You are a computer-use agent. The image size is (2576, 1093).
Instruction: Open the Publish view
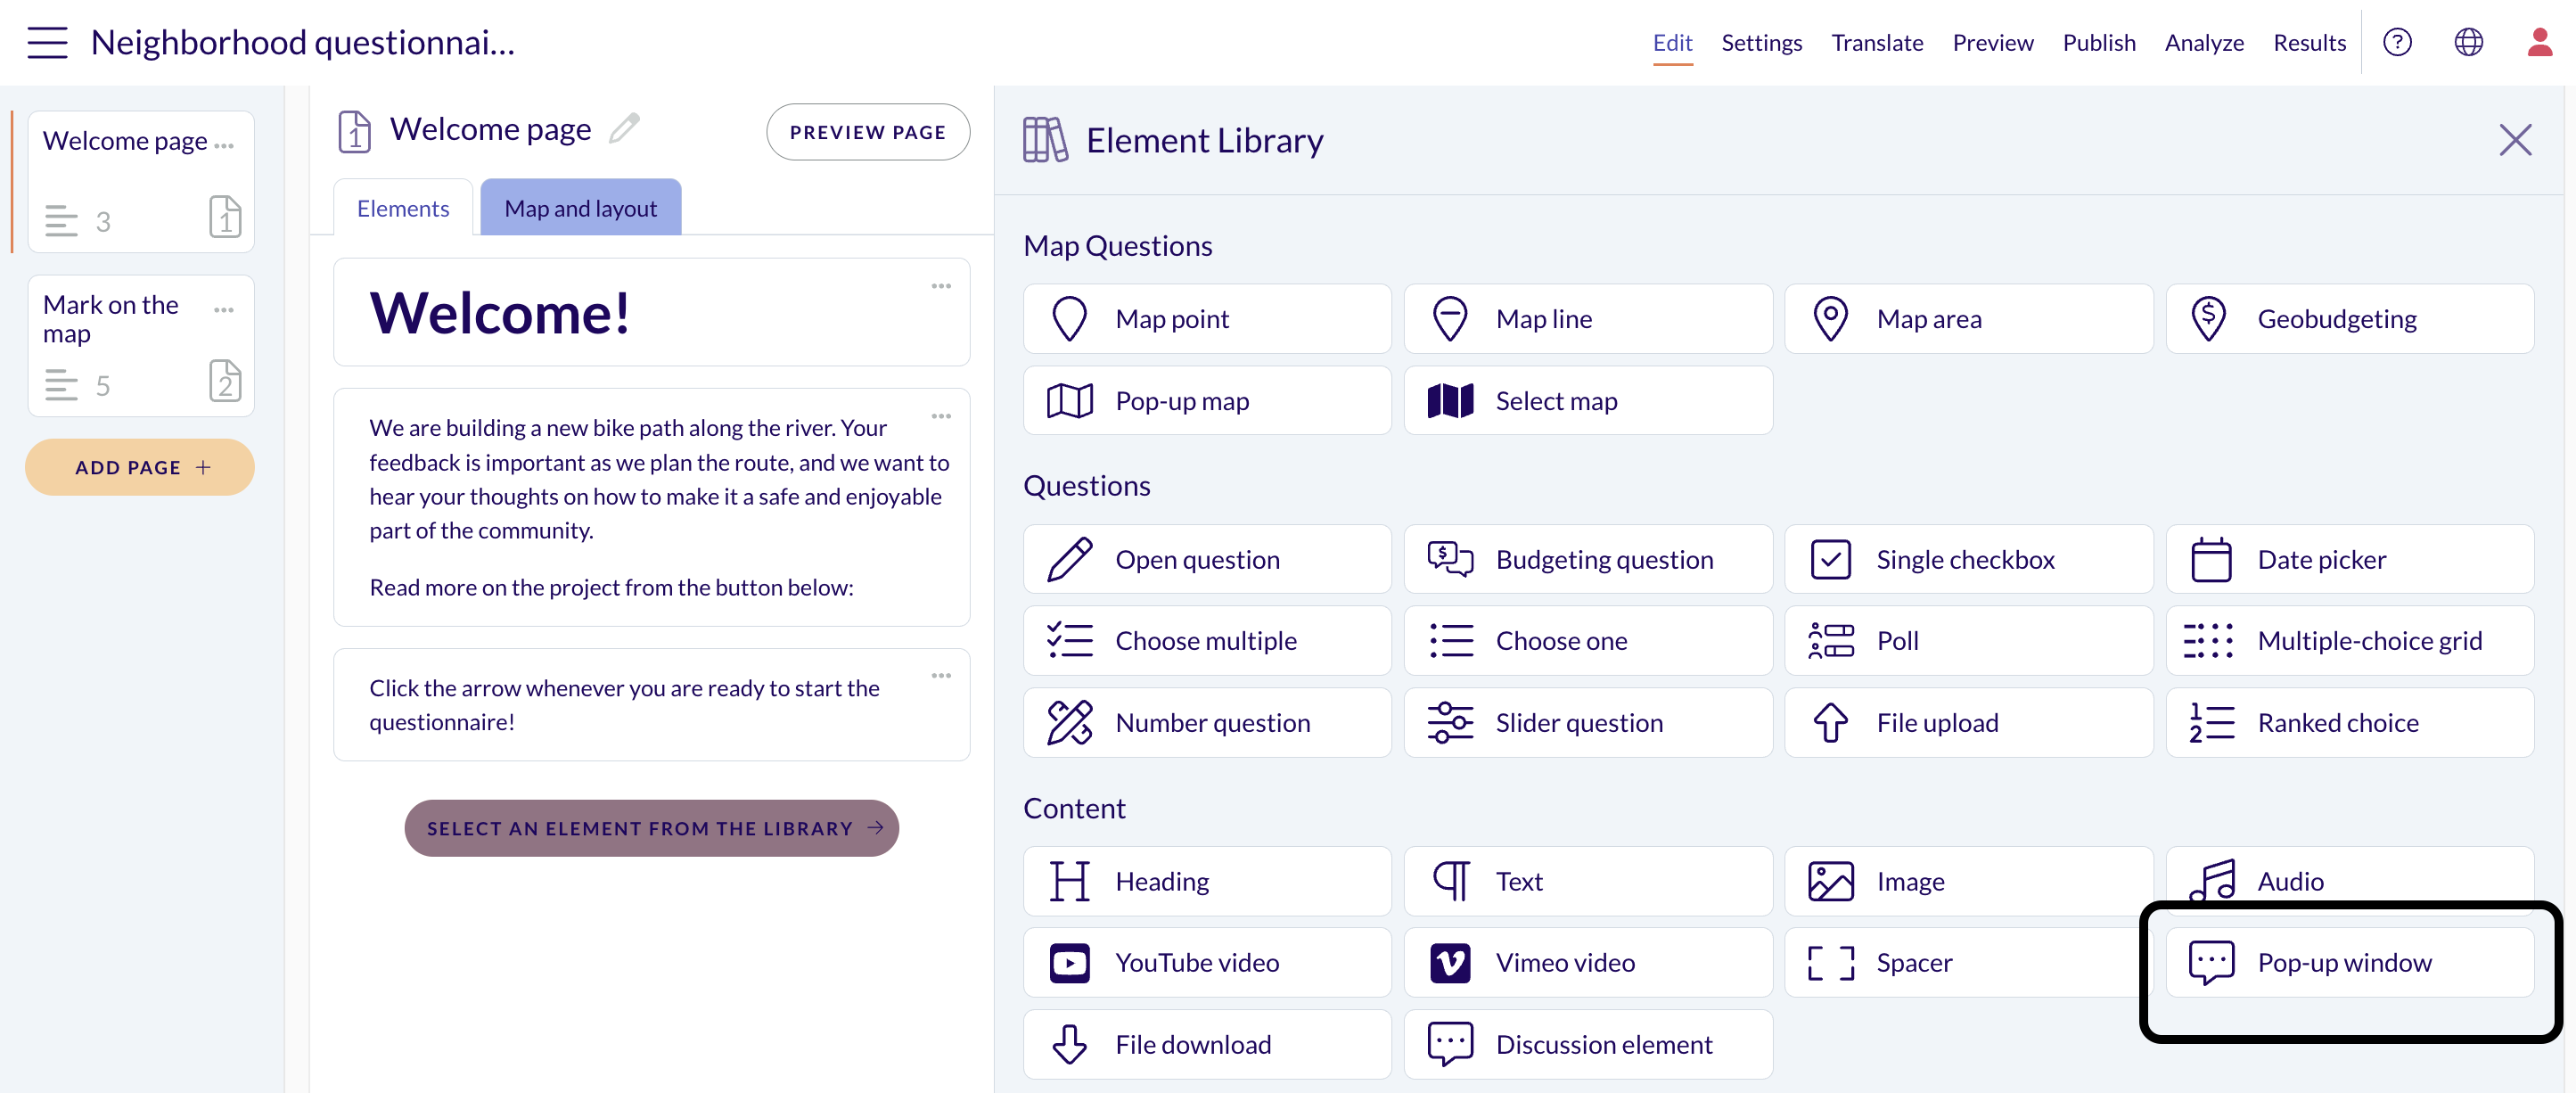(2099, 43)
